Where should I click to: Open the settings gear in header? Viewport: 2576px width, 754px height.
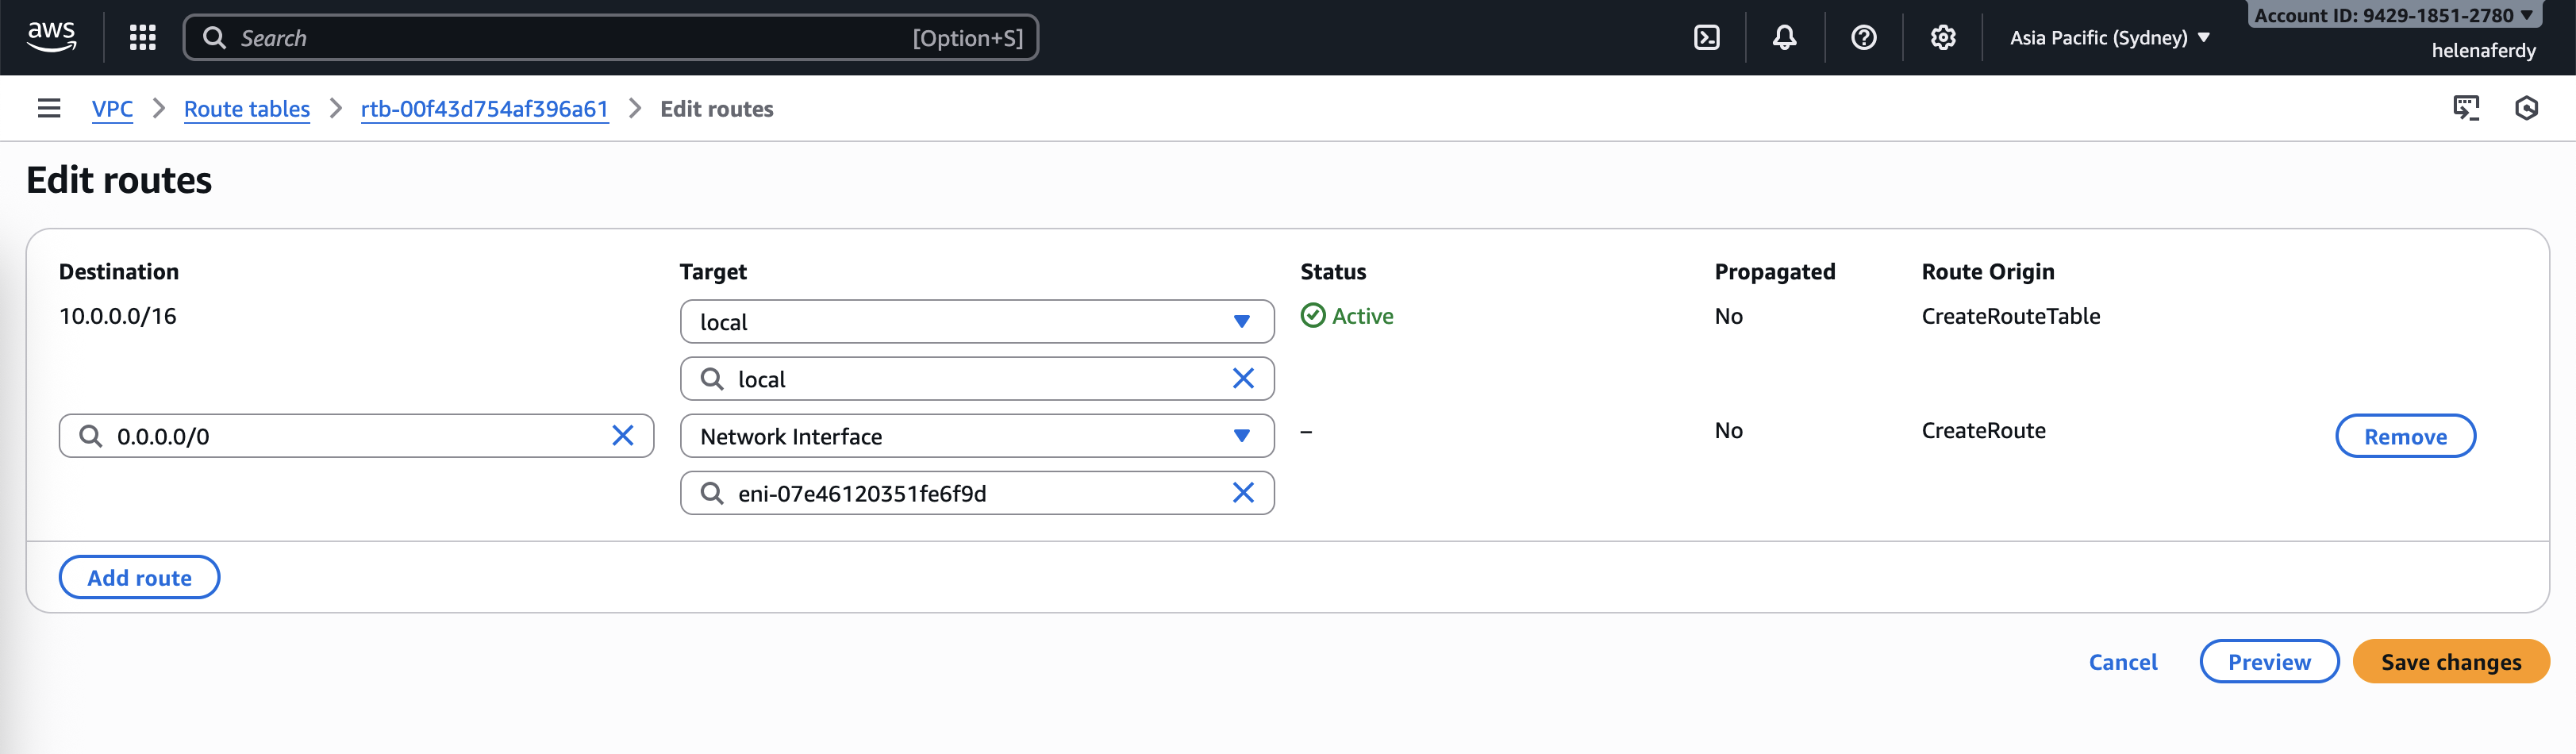pos(1942,38)
